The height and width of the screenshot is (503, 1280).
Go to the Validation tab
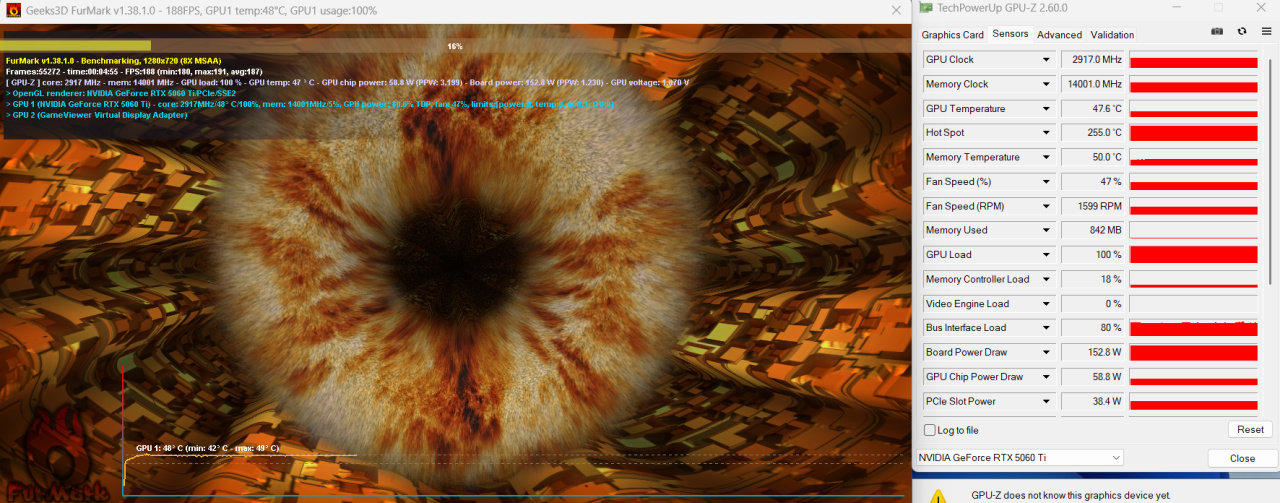pos(1112,35)
